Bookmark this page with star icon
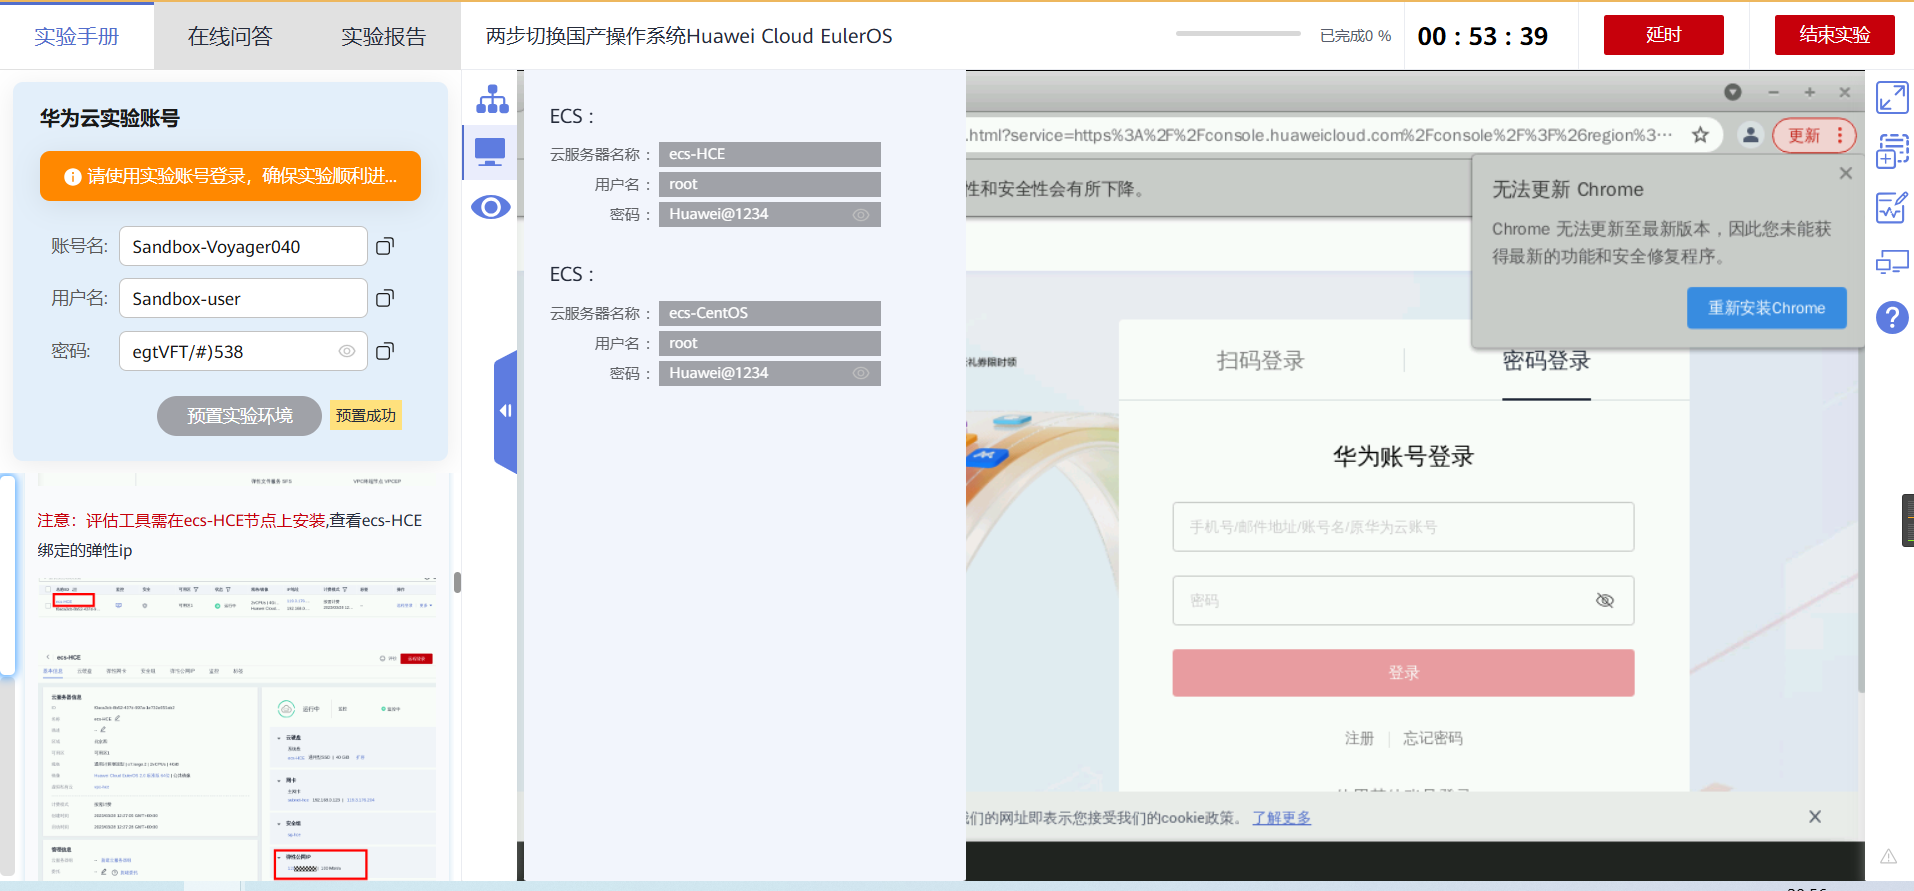The width and height of the screenshot is (1914, 891). [1700, 135]
